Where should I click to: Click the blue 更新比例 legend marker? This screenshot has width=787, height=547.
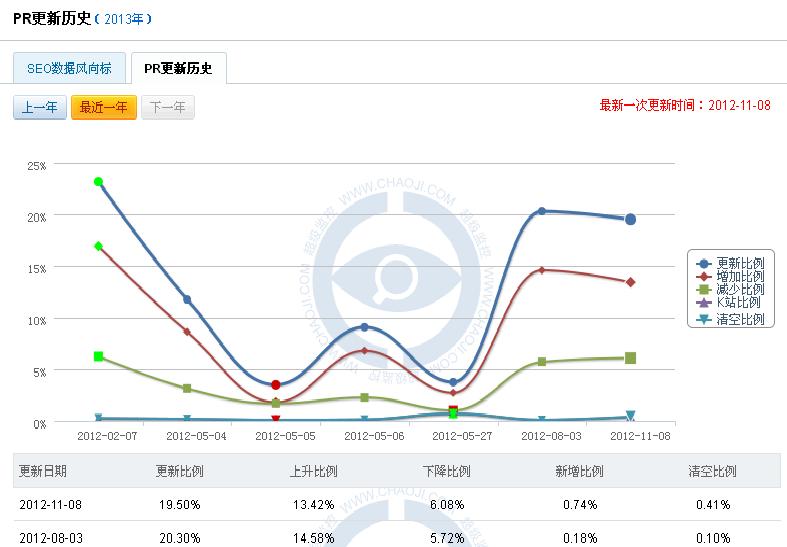pos(704,263)
